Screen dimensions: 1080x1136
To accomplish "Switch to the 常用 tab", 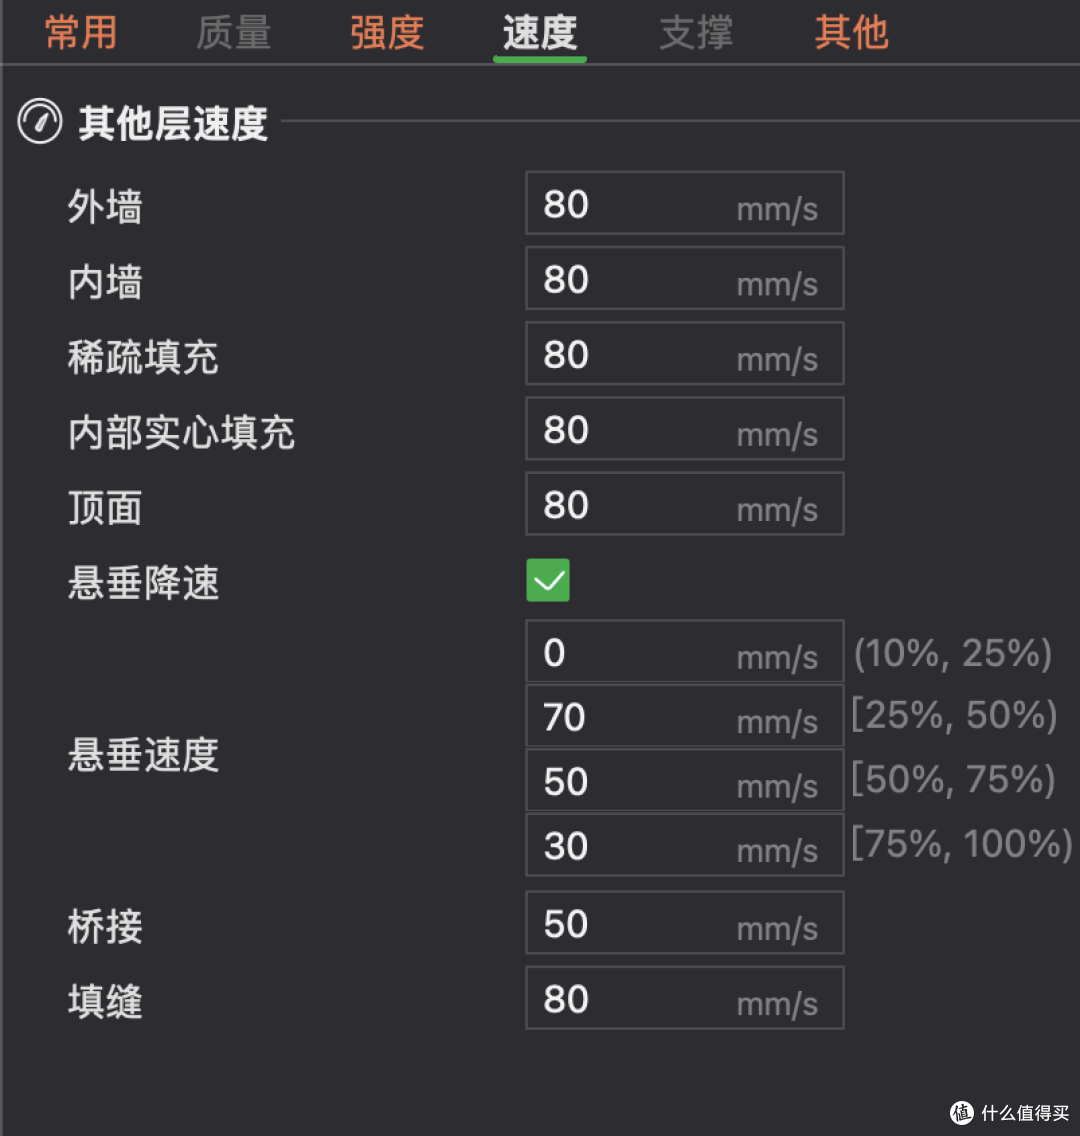I will 81,33.
